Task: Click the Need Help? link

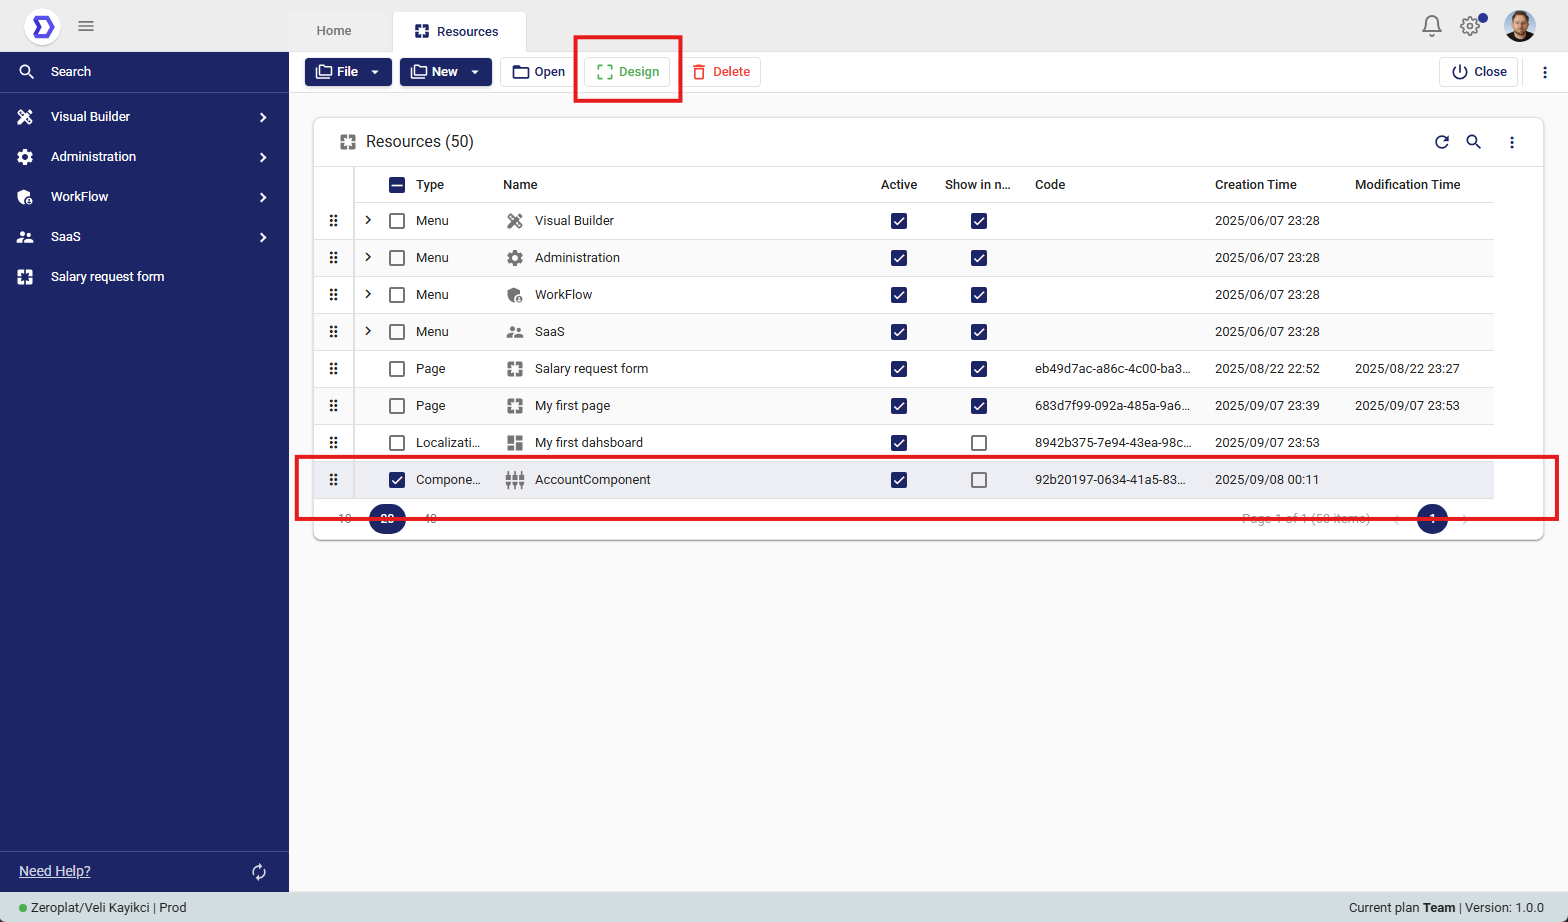Action: (x=55, y=871)
